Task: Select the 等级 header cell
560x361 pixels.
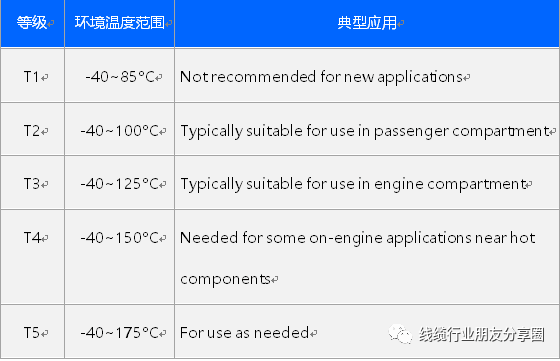Action: (x=32, y=23)
